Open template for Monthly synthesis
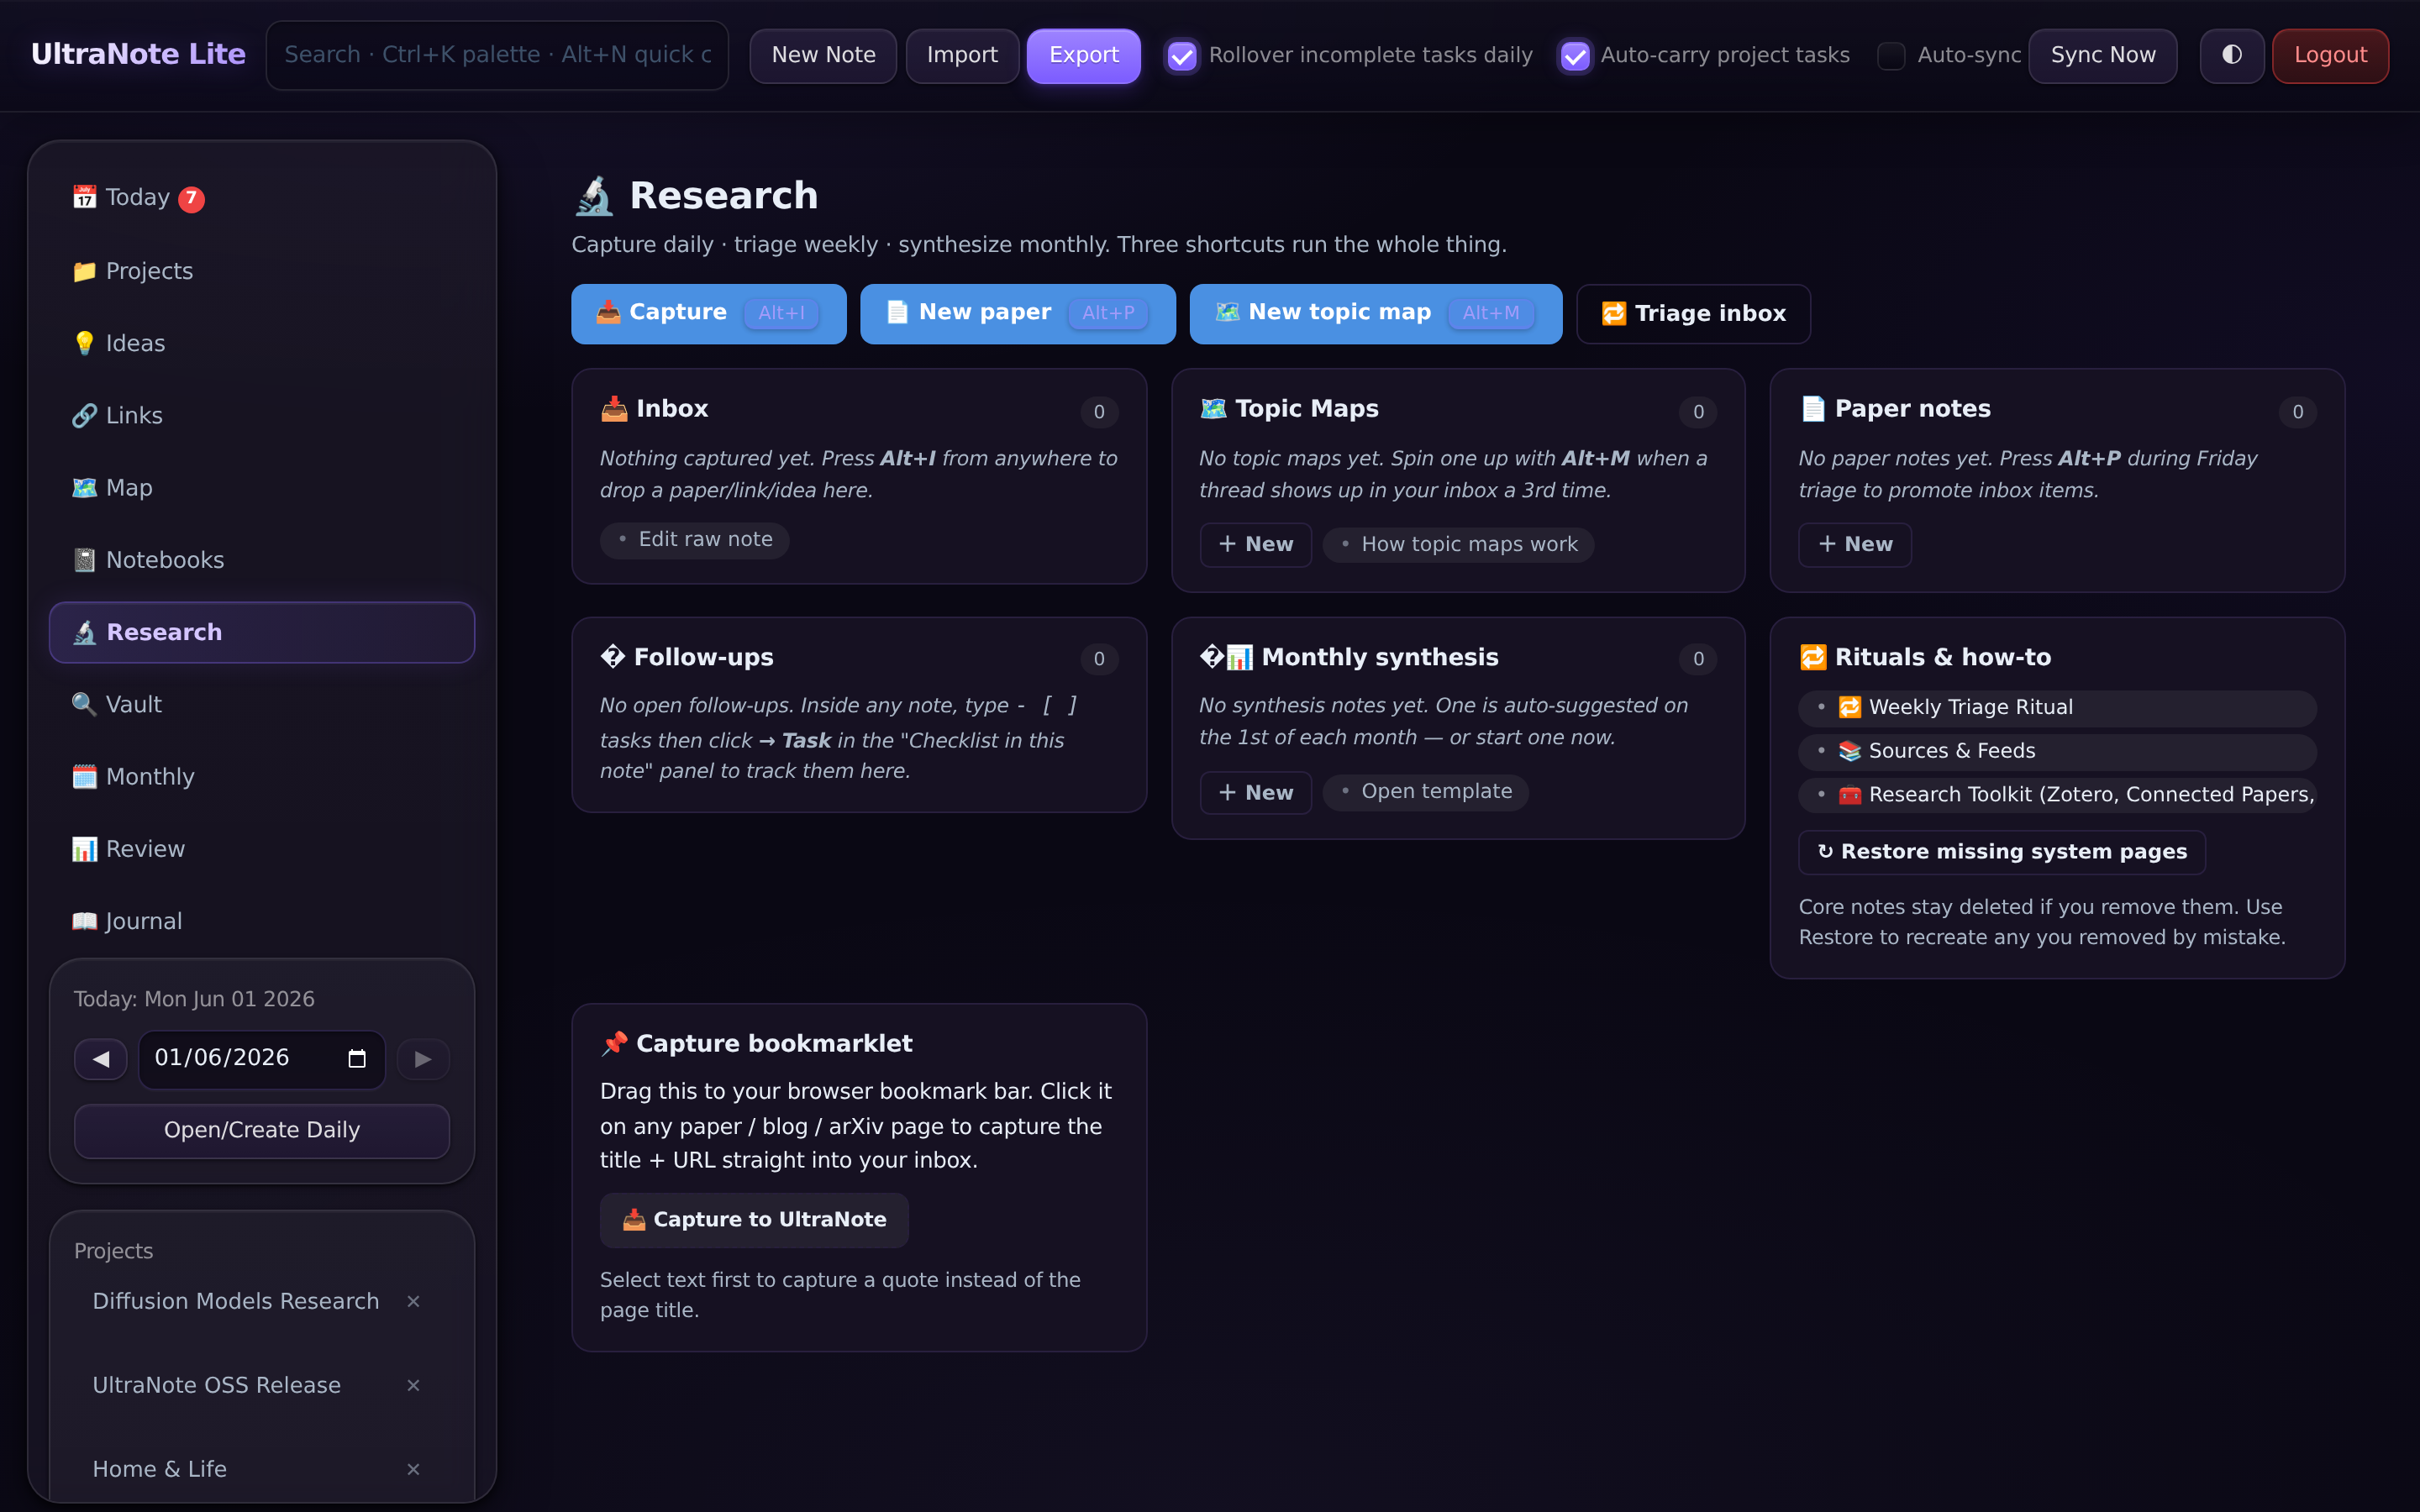This screenshot has width=2420, height=1512. (1426, 792)
